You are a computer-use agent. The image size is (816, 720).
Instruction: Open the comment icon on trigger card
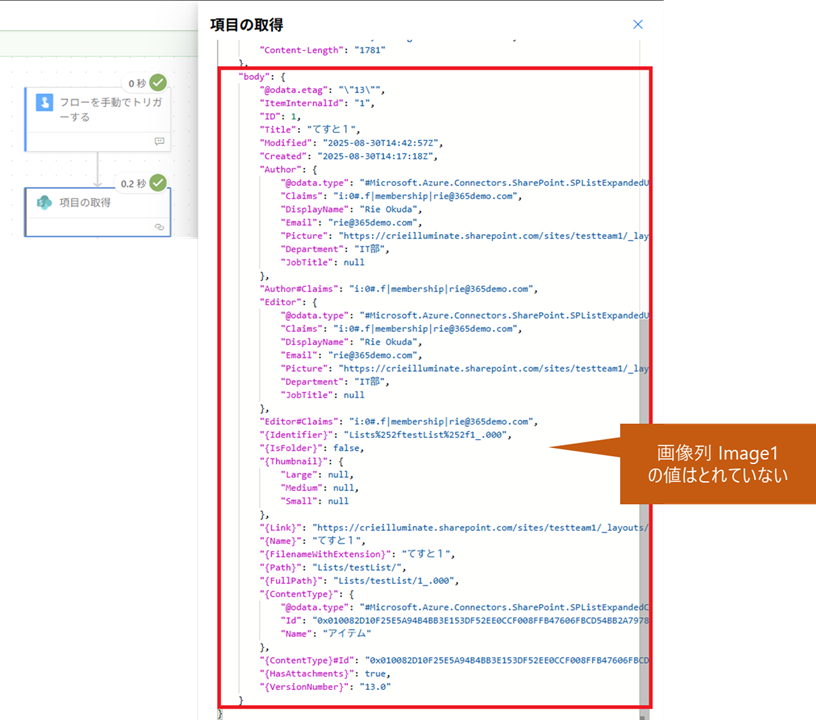click(x=159, y=141)
